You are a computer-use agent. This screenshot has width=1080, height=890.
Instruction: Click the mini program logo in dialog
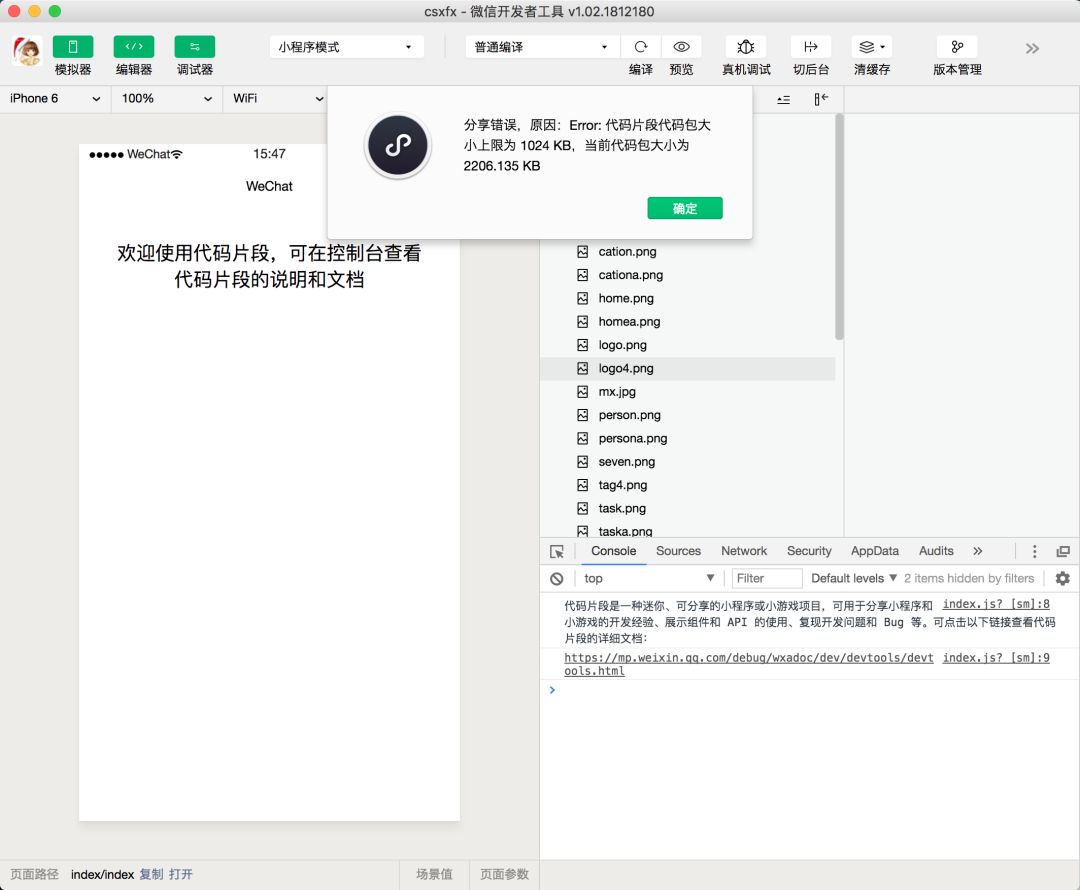tap(397, 145)
